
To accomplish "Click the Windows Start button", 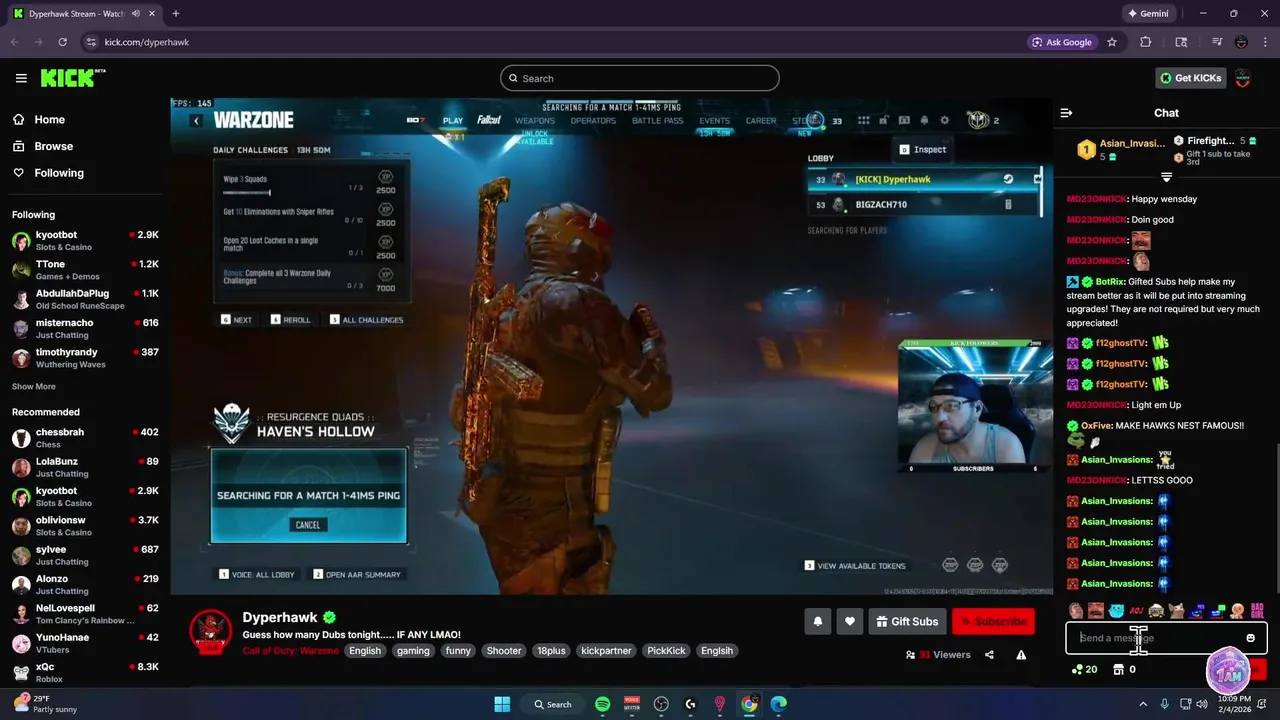I will coord(502,704).
